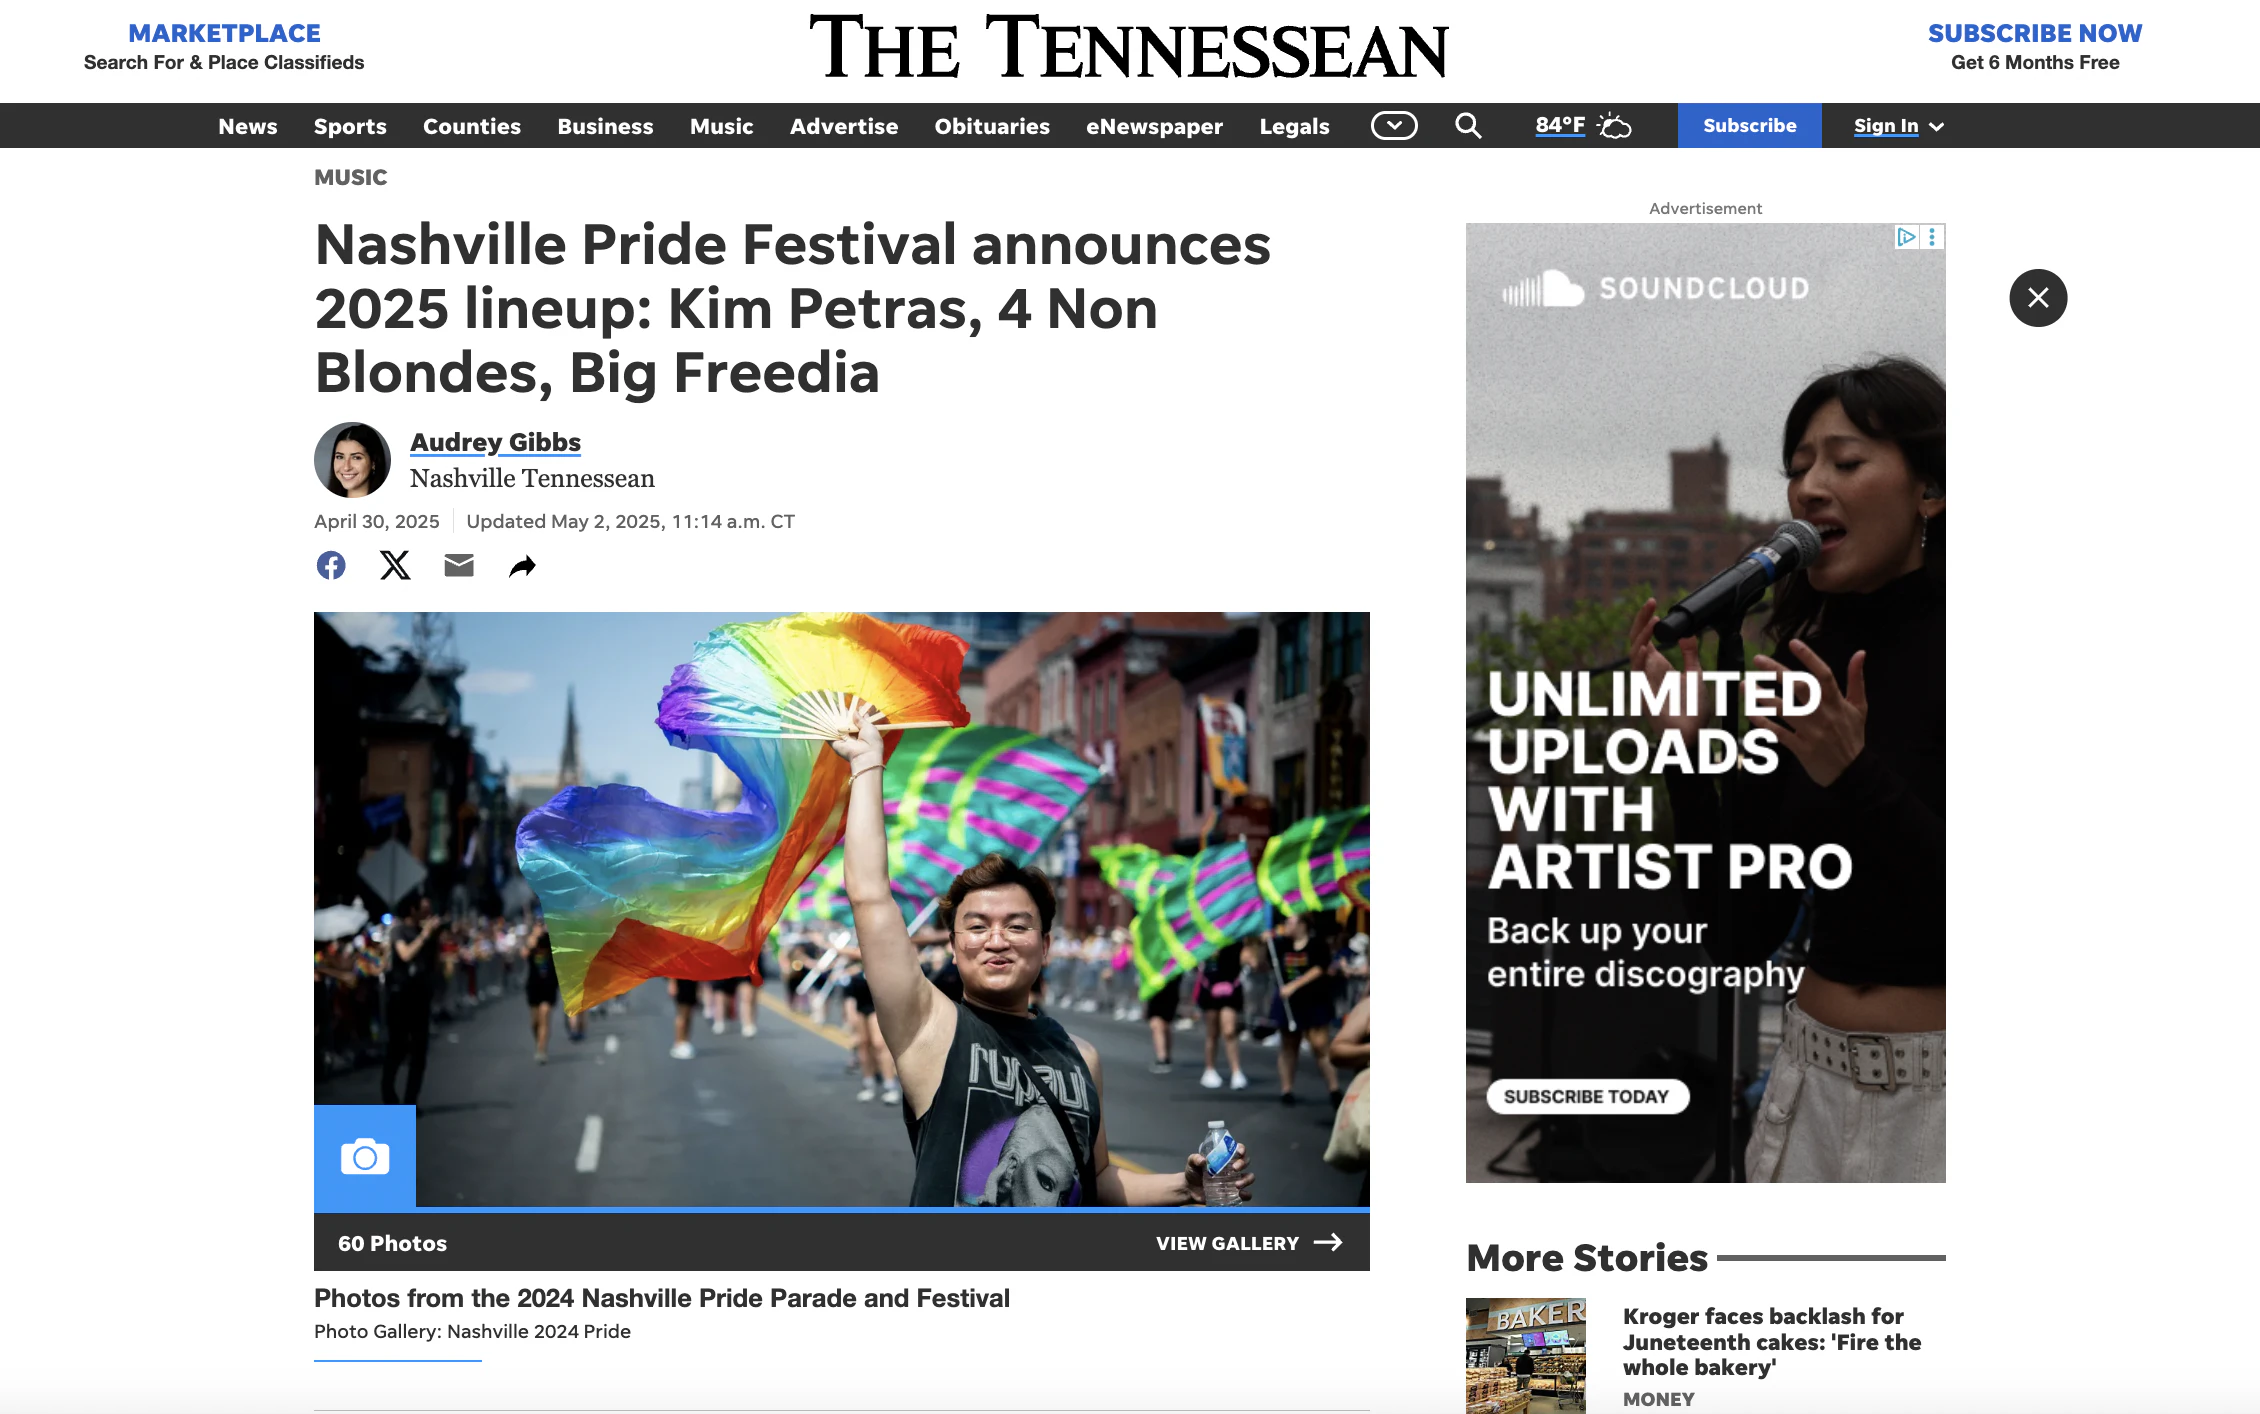The image size is (2260, 1414).
Task: Open the eNewspaper tab
Action: pyautogui.click(x=1154, y=126)
